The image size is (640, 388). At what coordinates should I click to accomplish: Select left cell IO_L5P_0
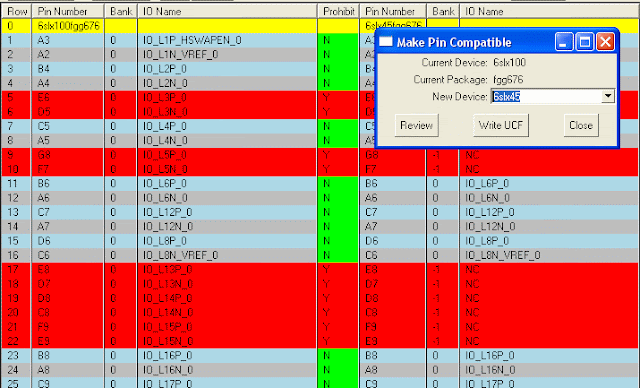click(x=227, y=155)
